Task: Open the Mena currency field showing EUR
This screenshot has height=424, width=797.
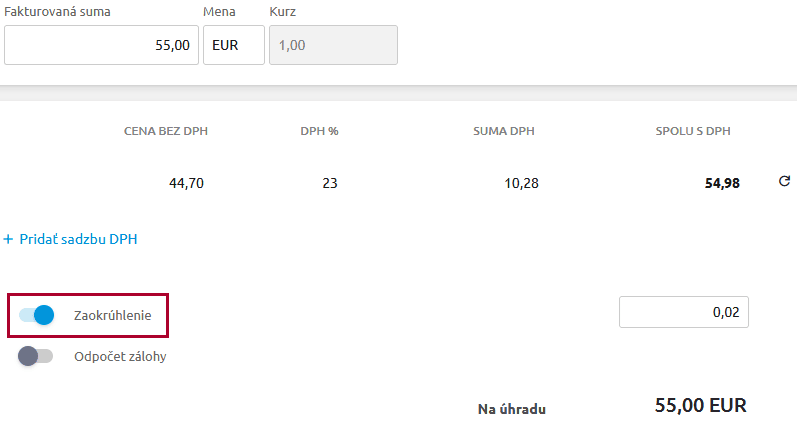Action: coord(233,45)
